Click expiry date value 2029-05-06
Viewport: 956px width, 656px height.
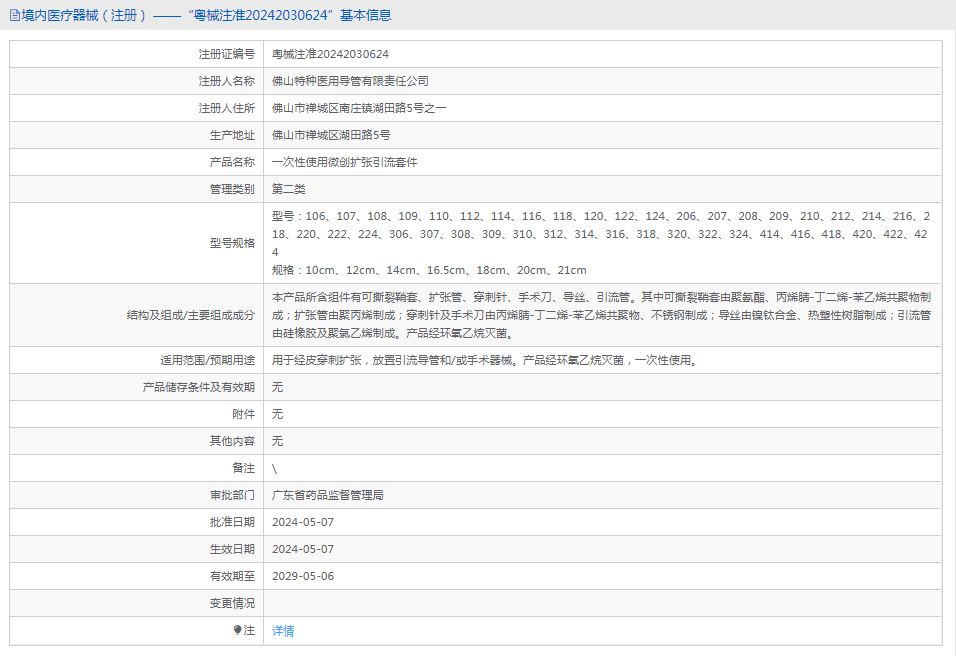[303, 576]
